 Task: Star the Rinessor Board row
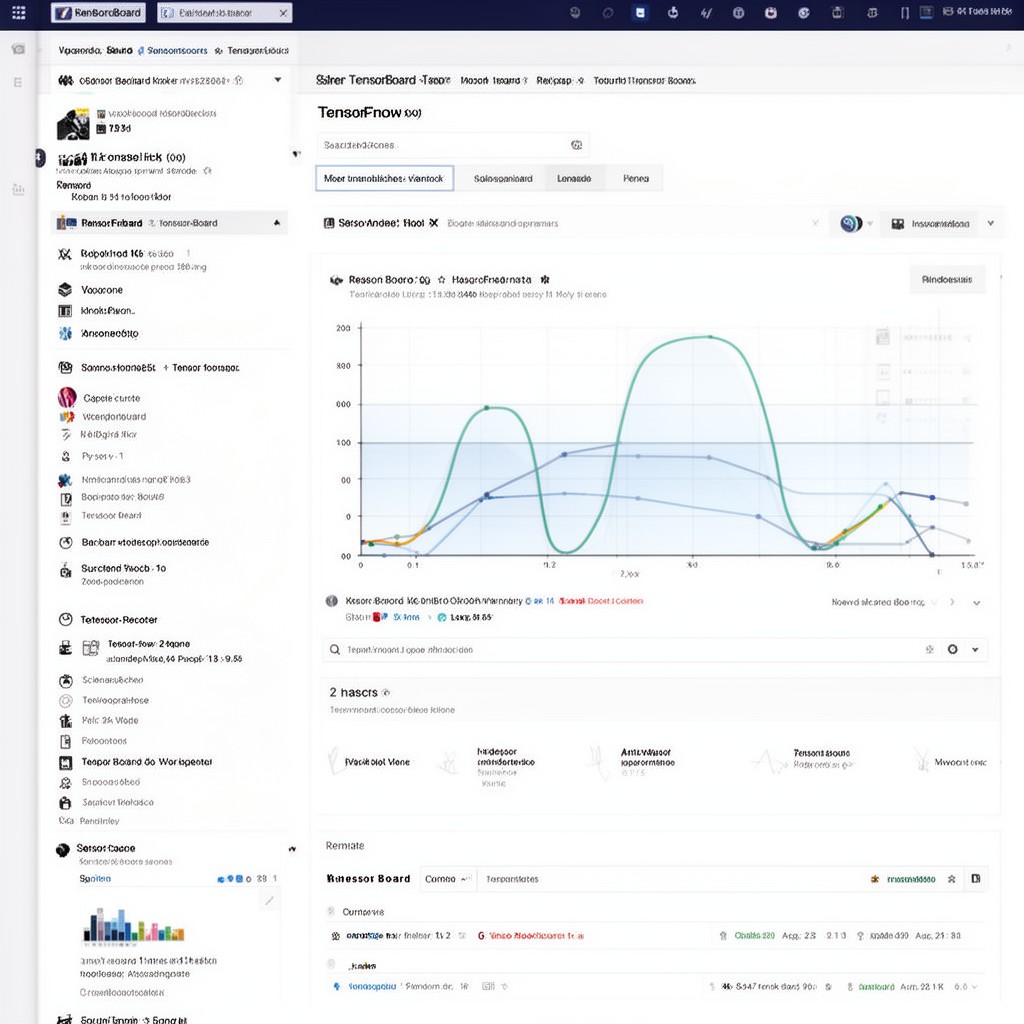tap(952, 879)
